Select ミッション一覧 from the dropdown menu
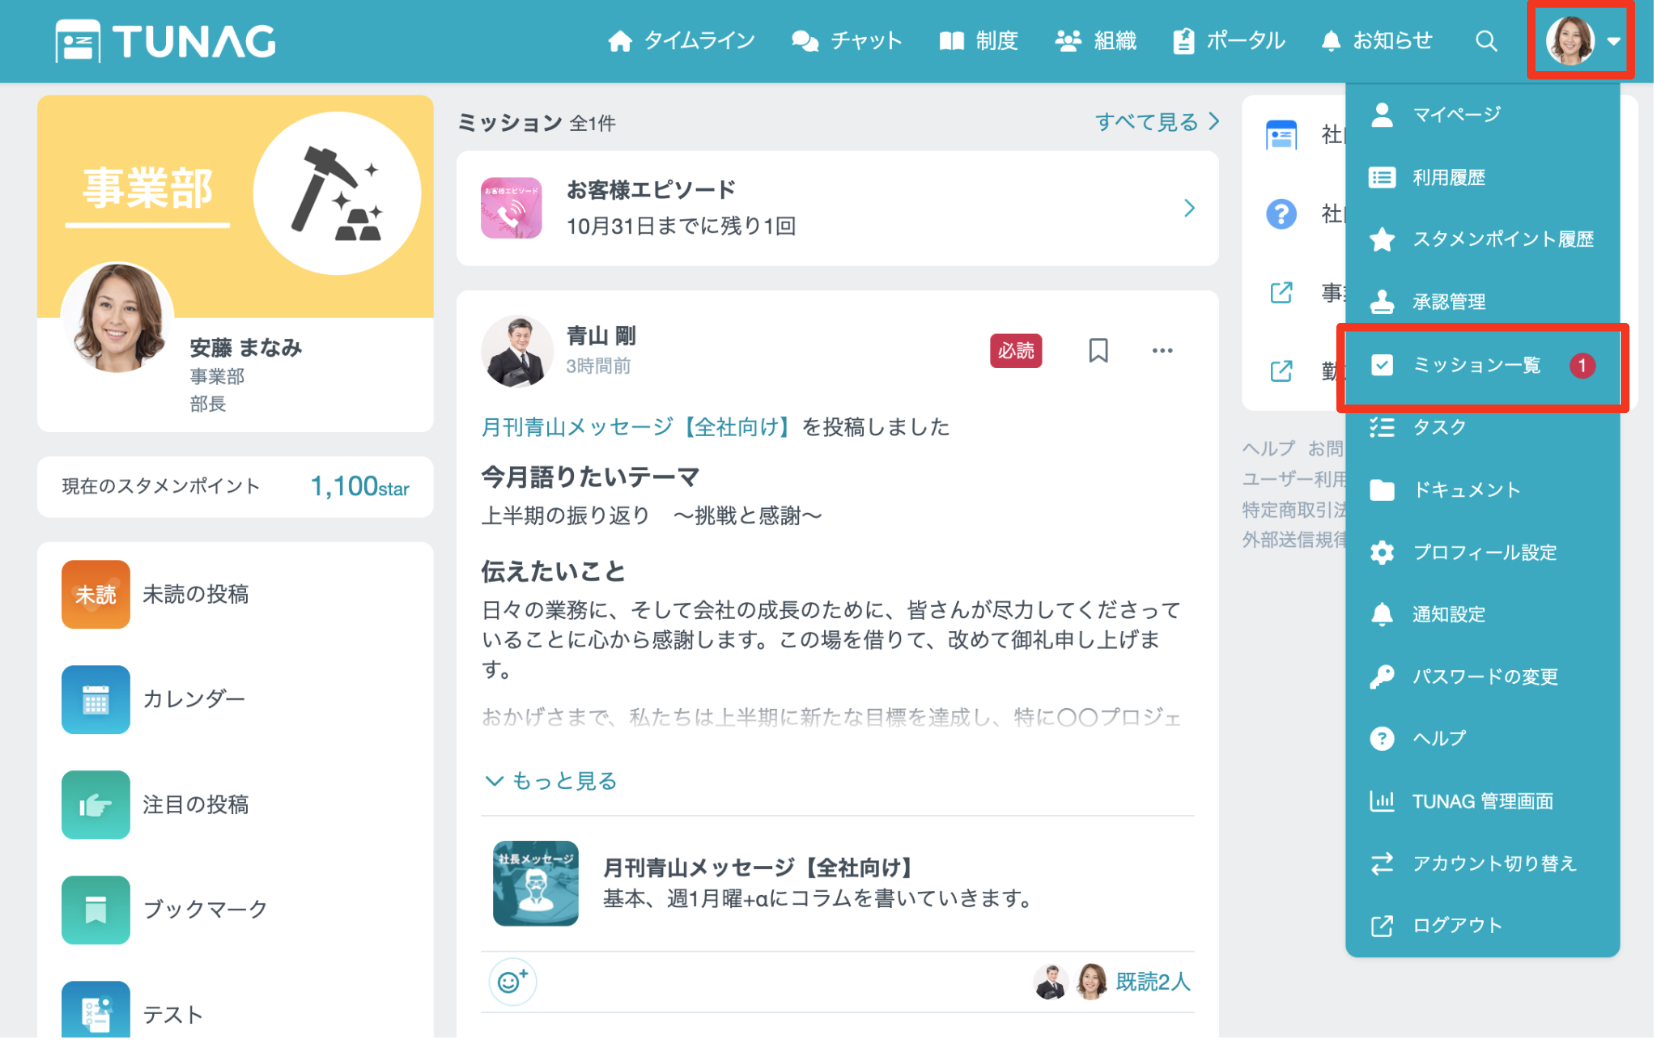The height and width of the screenshot is (1044, 1654). click(1476, 366)
